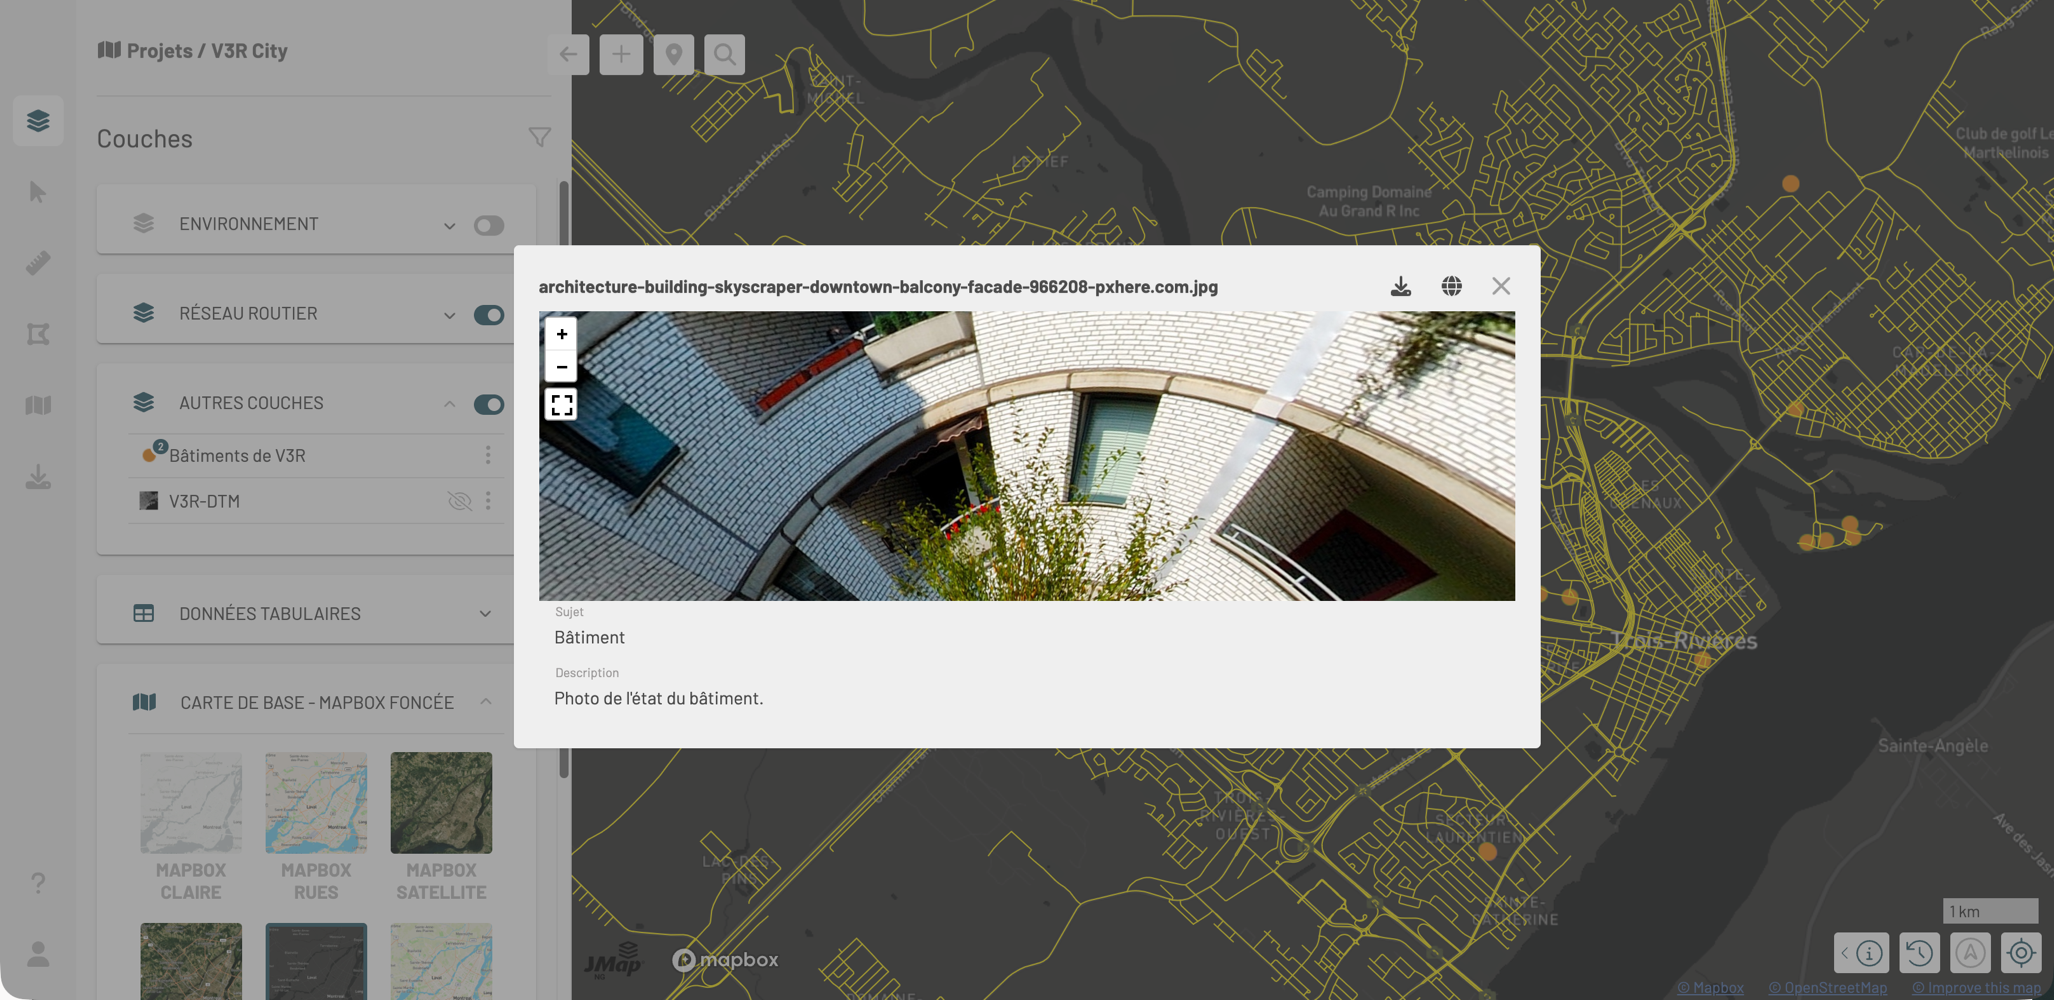Close the photo viewer dialog

click(1501, 286)
